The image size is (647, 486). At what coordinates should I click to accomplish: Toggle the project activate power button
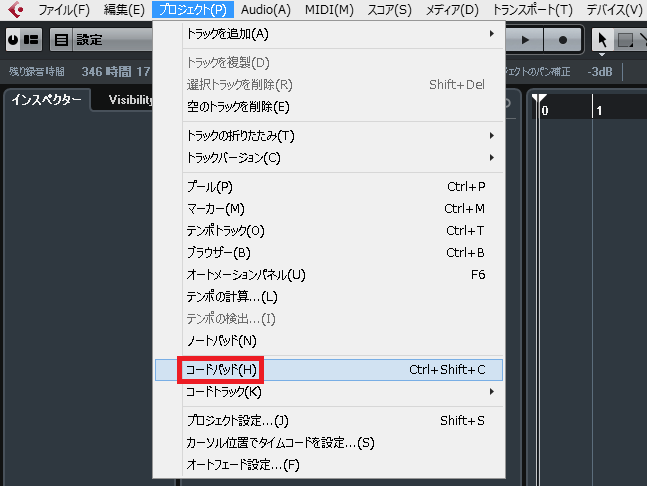[13, 40]
